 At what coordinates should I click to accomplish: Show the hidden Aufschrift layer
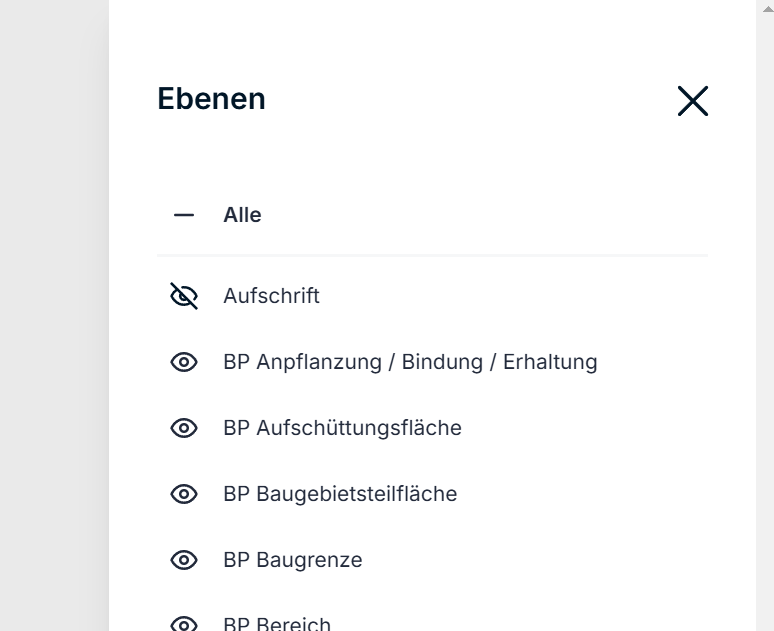(x=184, y=296)
